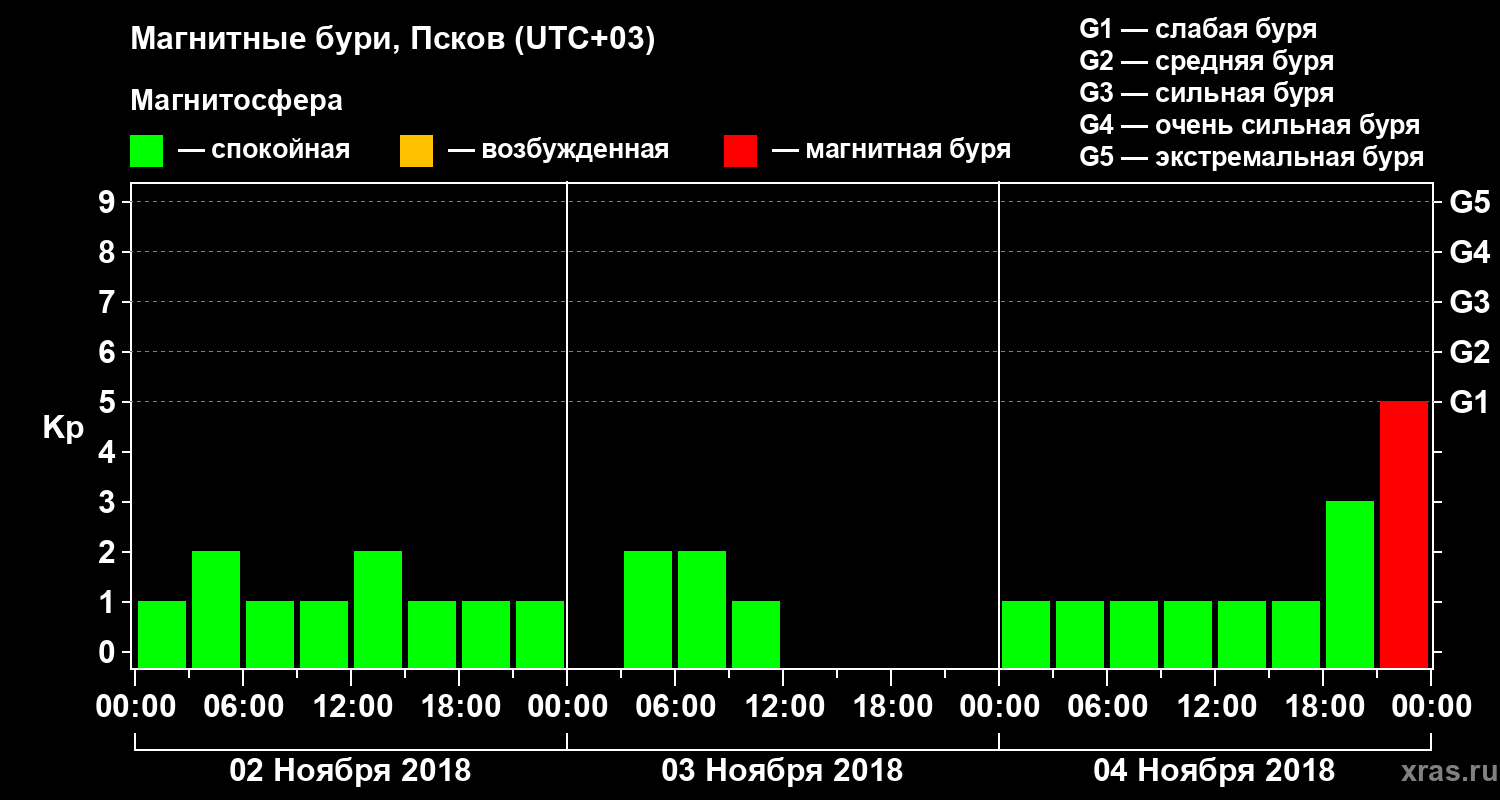This screenshot has width=1500, height=800.
Task: Click the G2 label on right axis
Action: point(1470,352)
